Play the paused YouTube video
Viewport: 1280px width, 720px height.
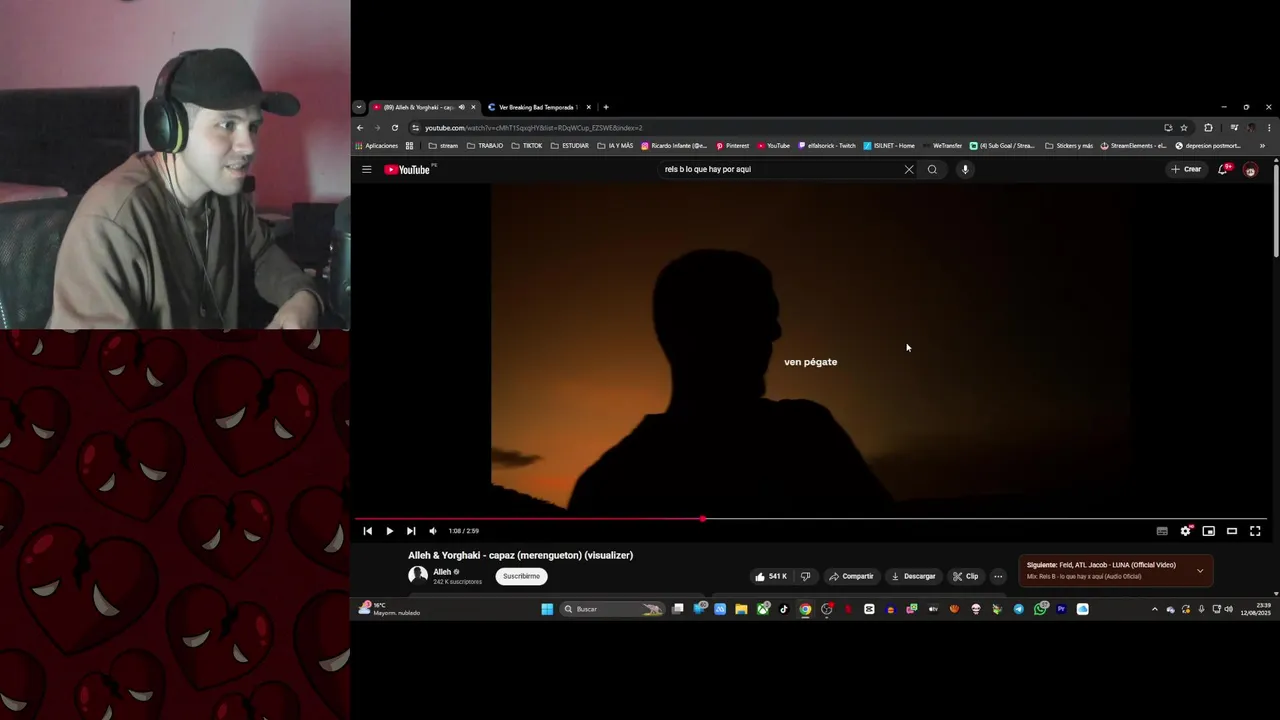click(389, 531)
